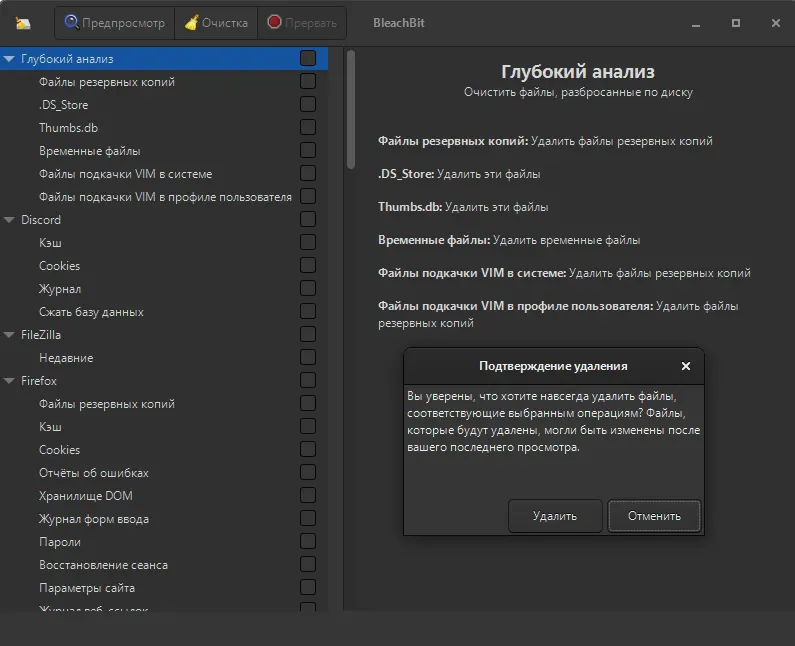This screenshot has height=646, width=795.
Task: Close the Подтверждение удаления dialog with X
Action: point(685,366)
